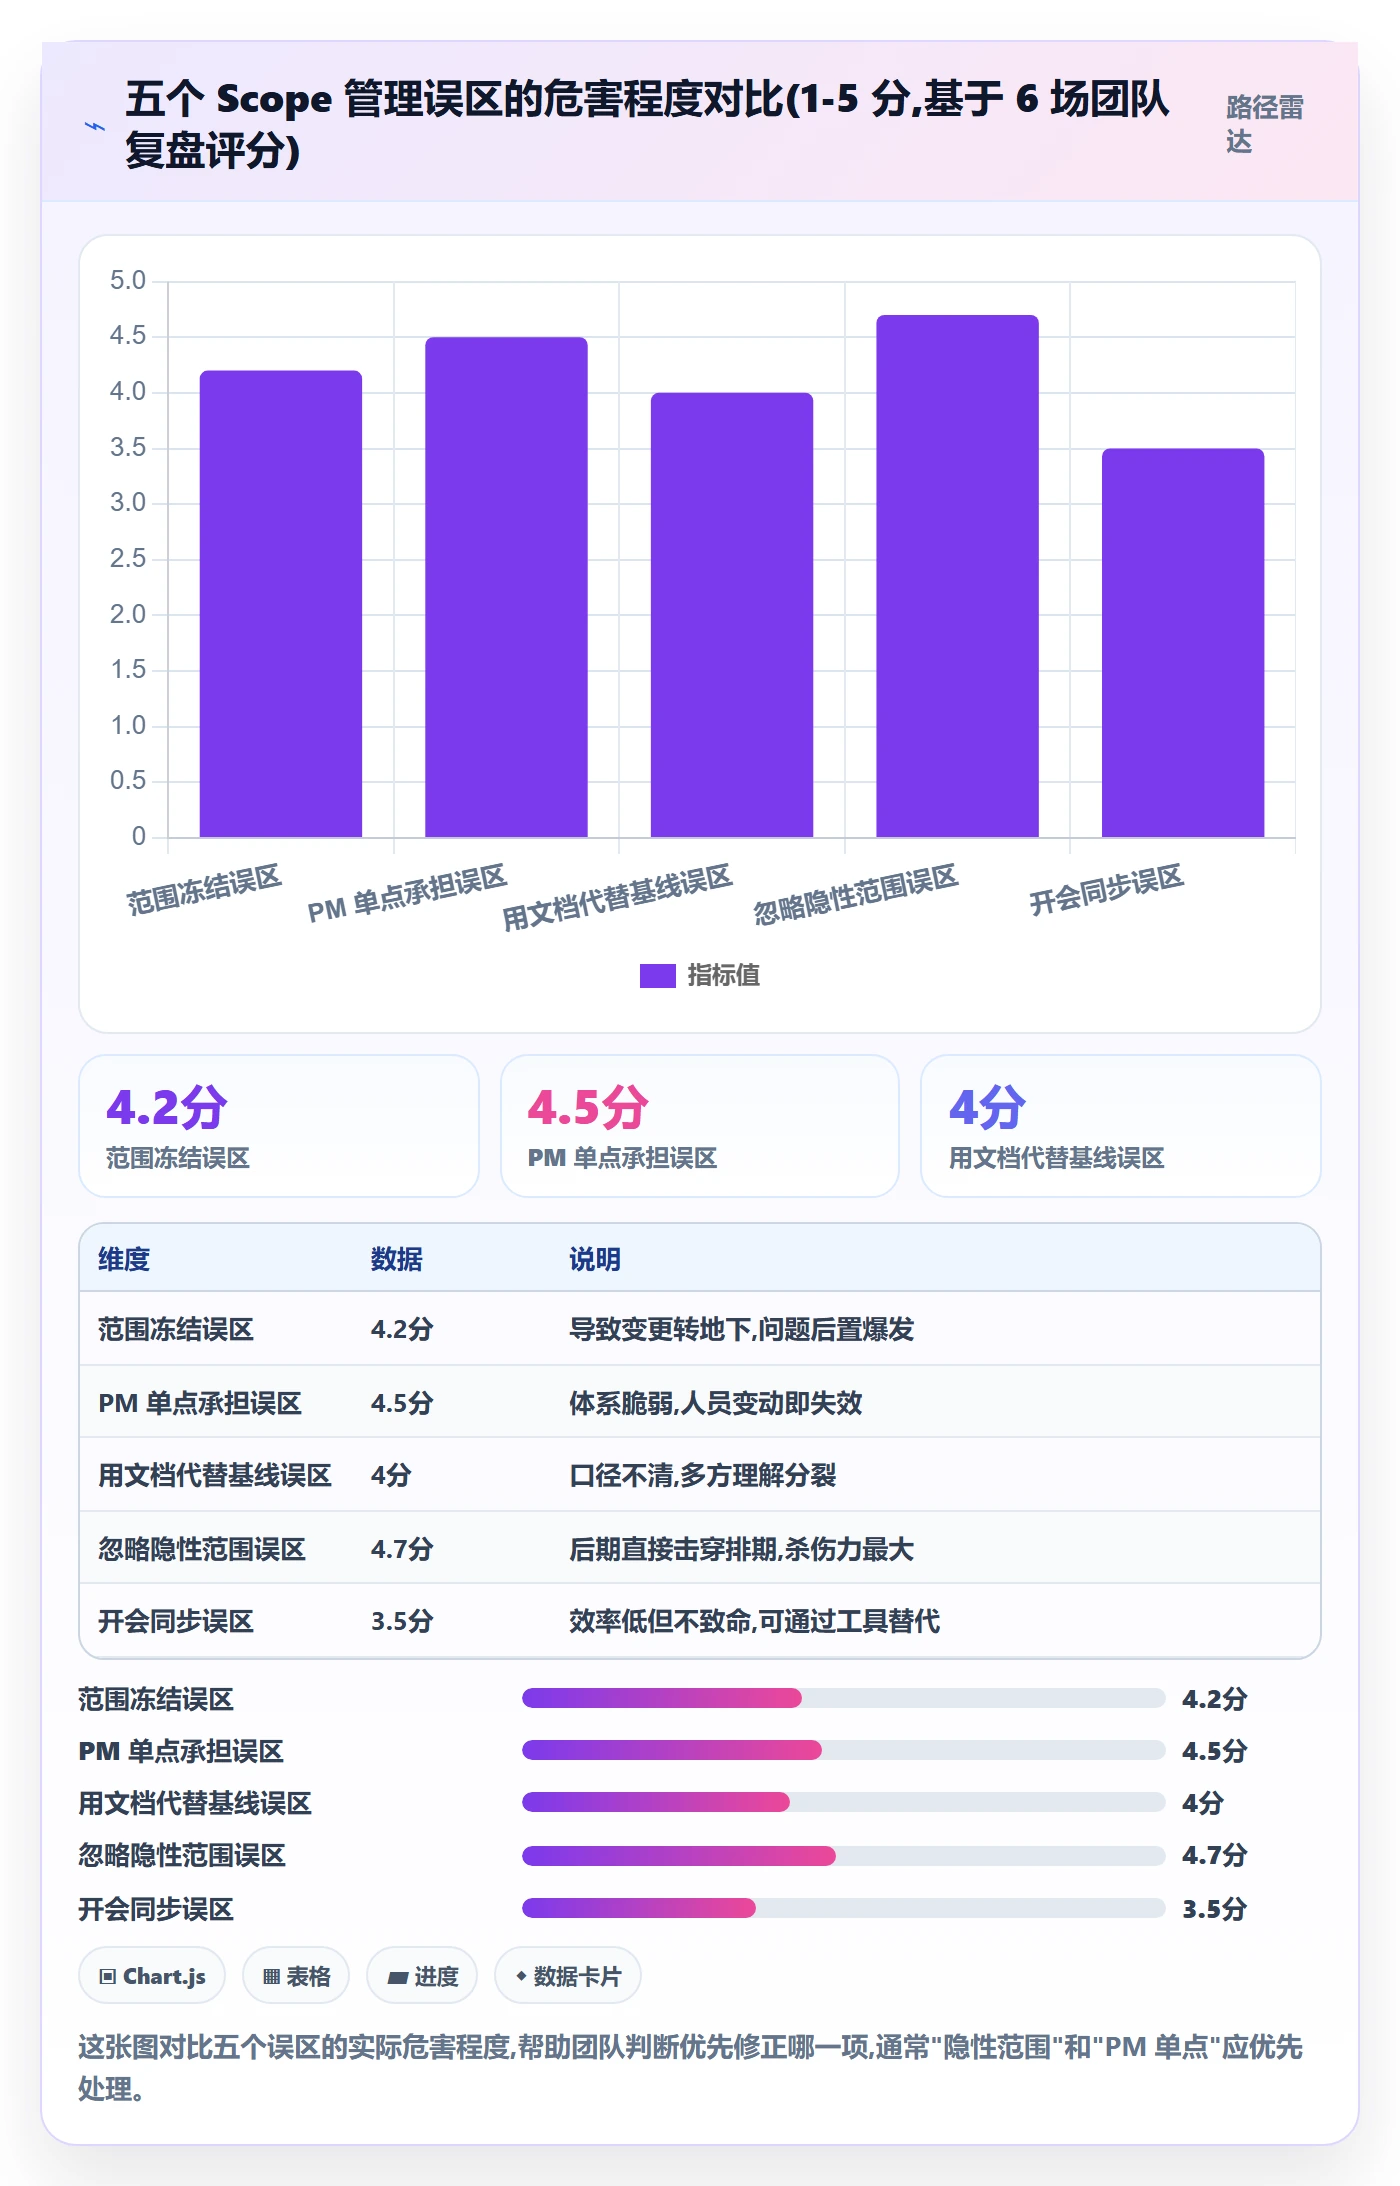Click the PM 单点承担误区 progress bar
Screen dimensions: 1400x2186
click(x=843, y=1750)
